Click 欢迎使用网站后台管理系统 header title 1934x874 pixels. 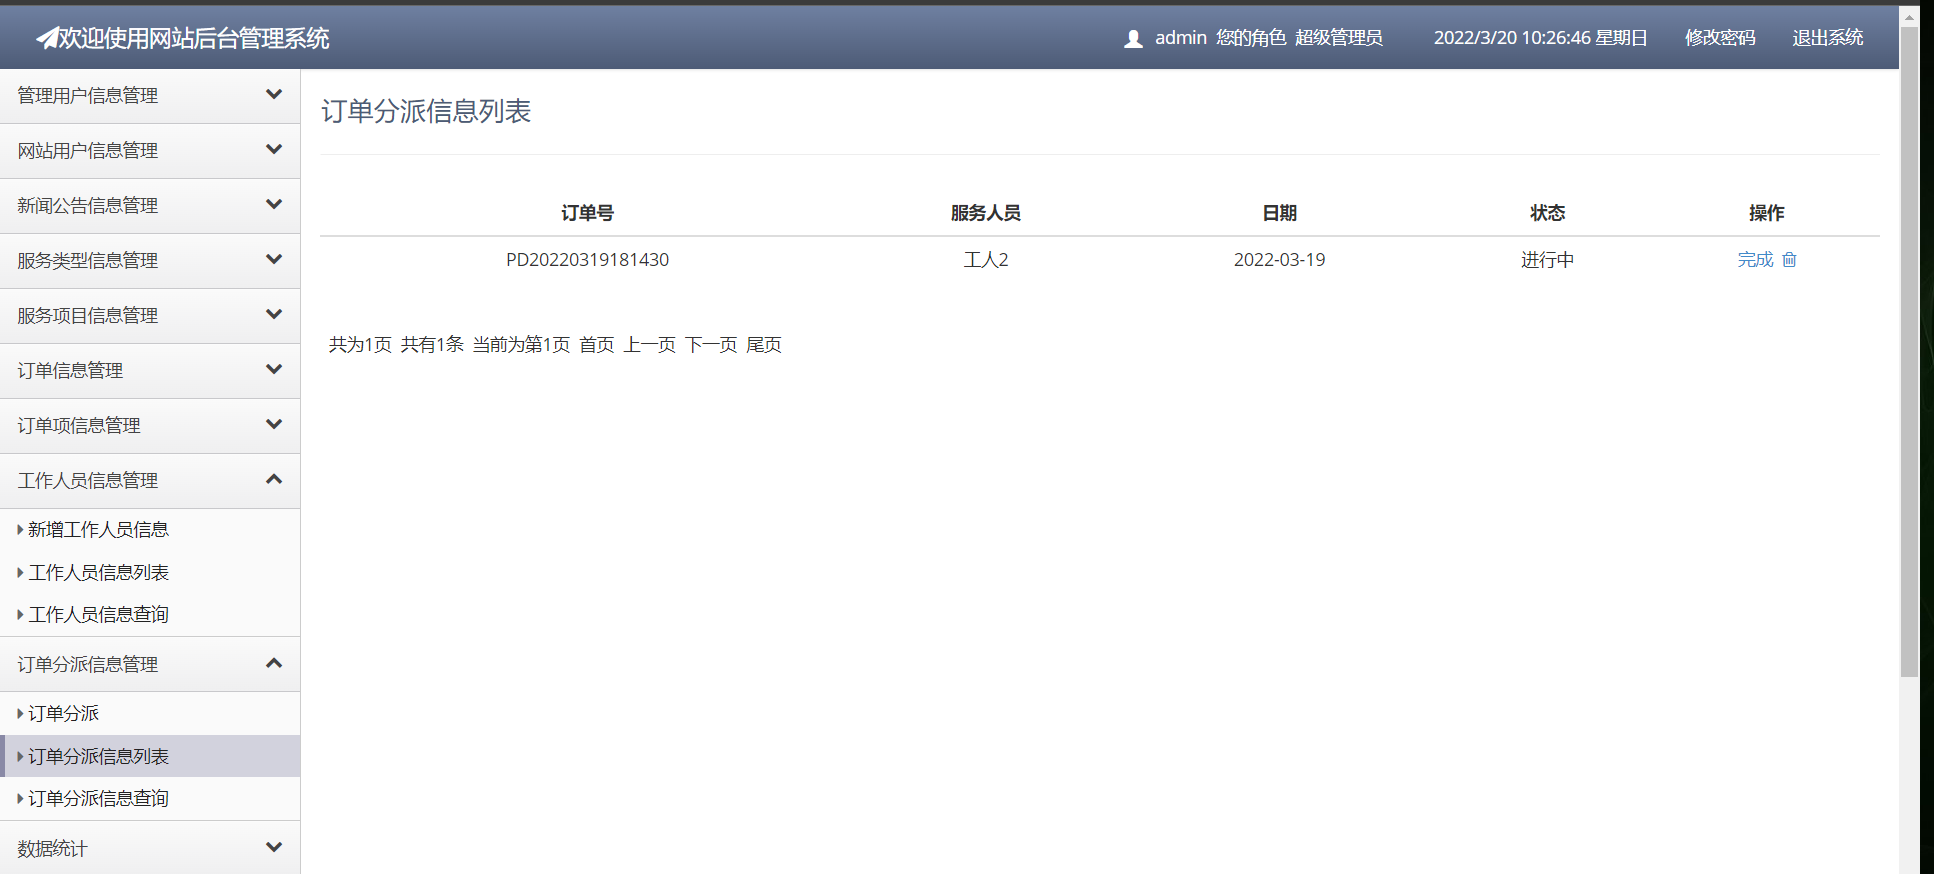193,38
